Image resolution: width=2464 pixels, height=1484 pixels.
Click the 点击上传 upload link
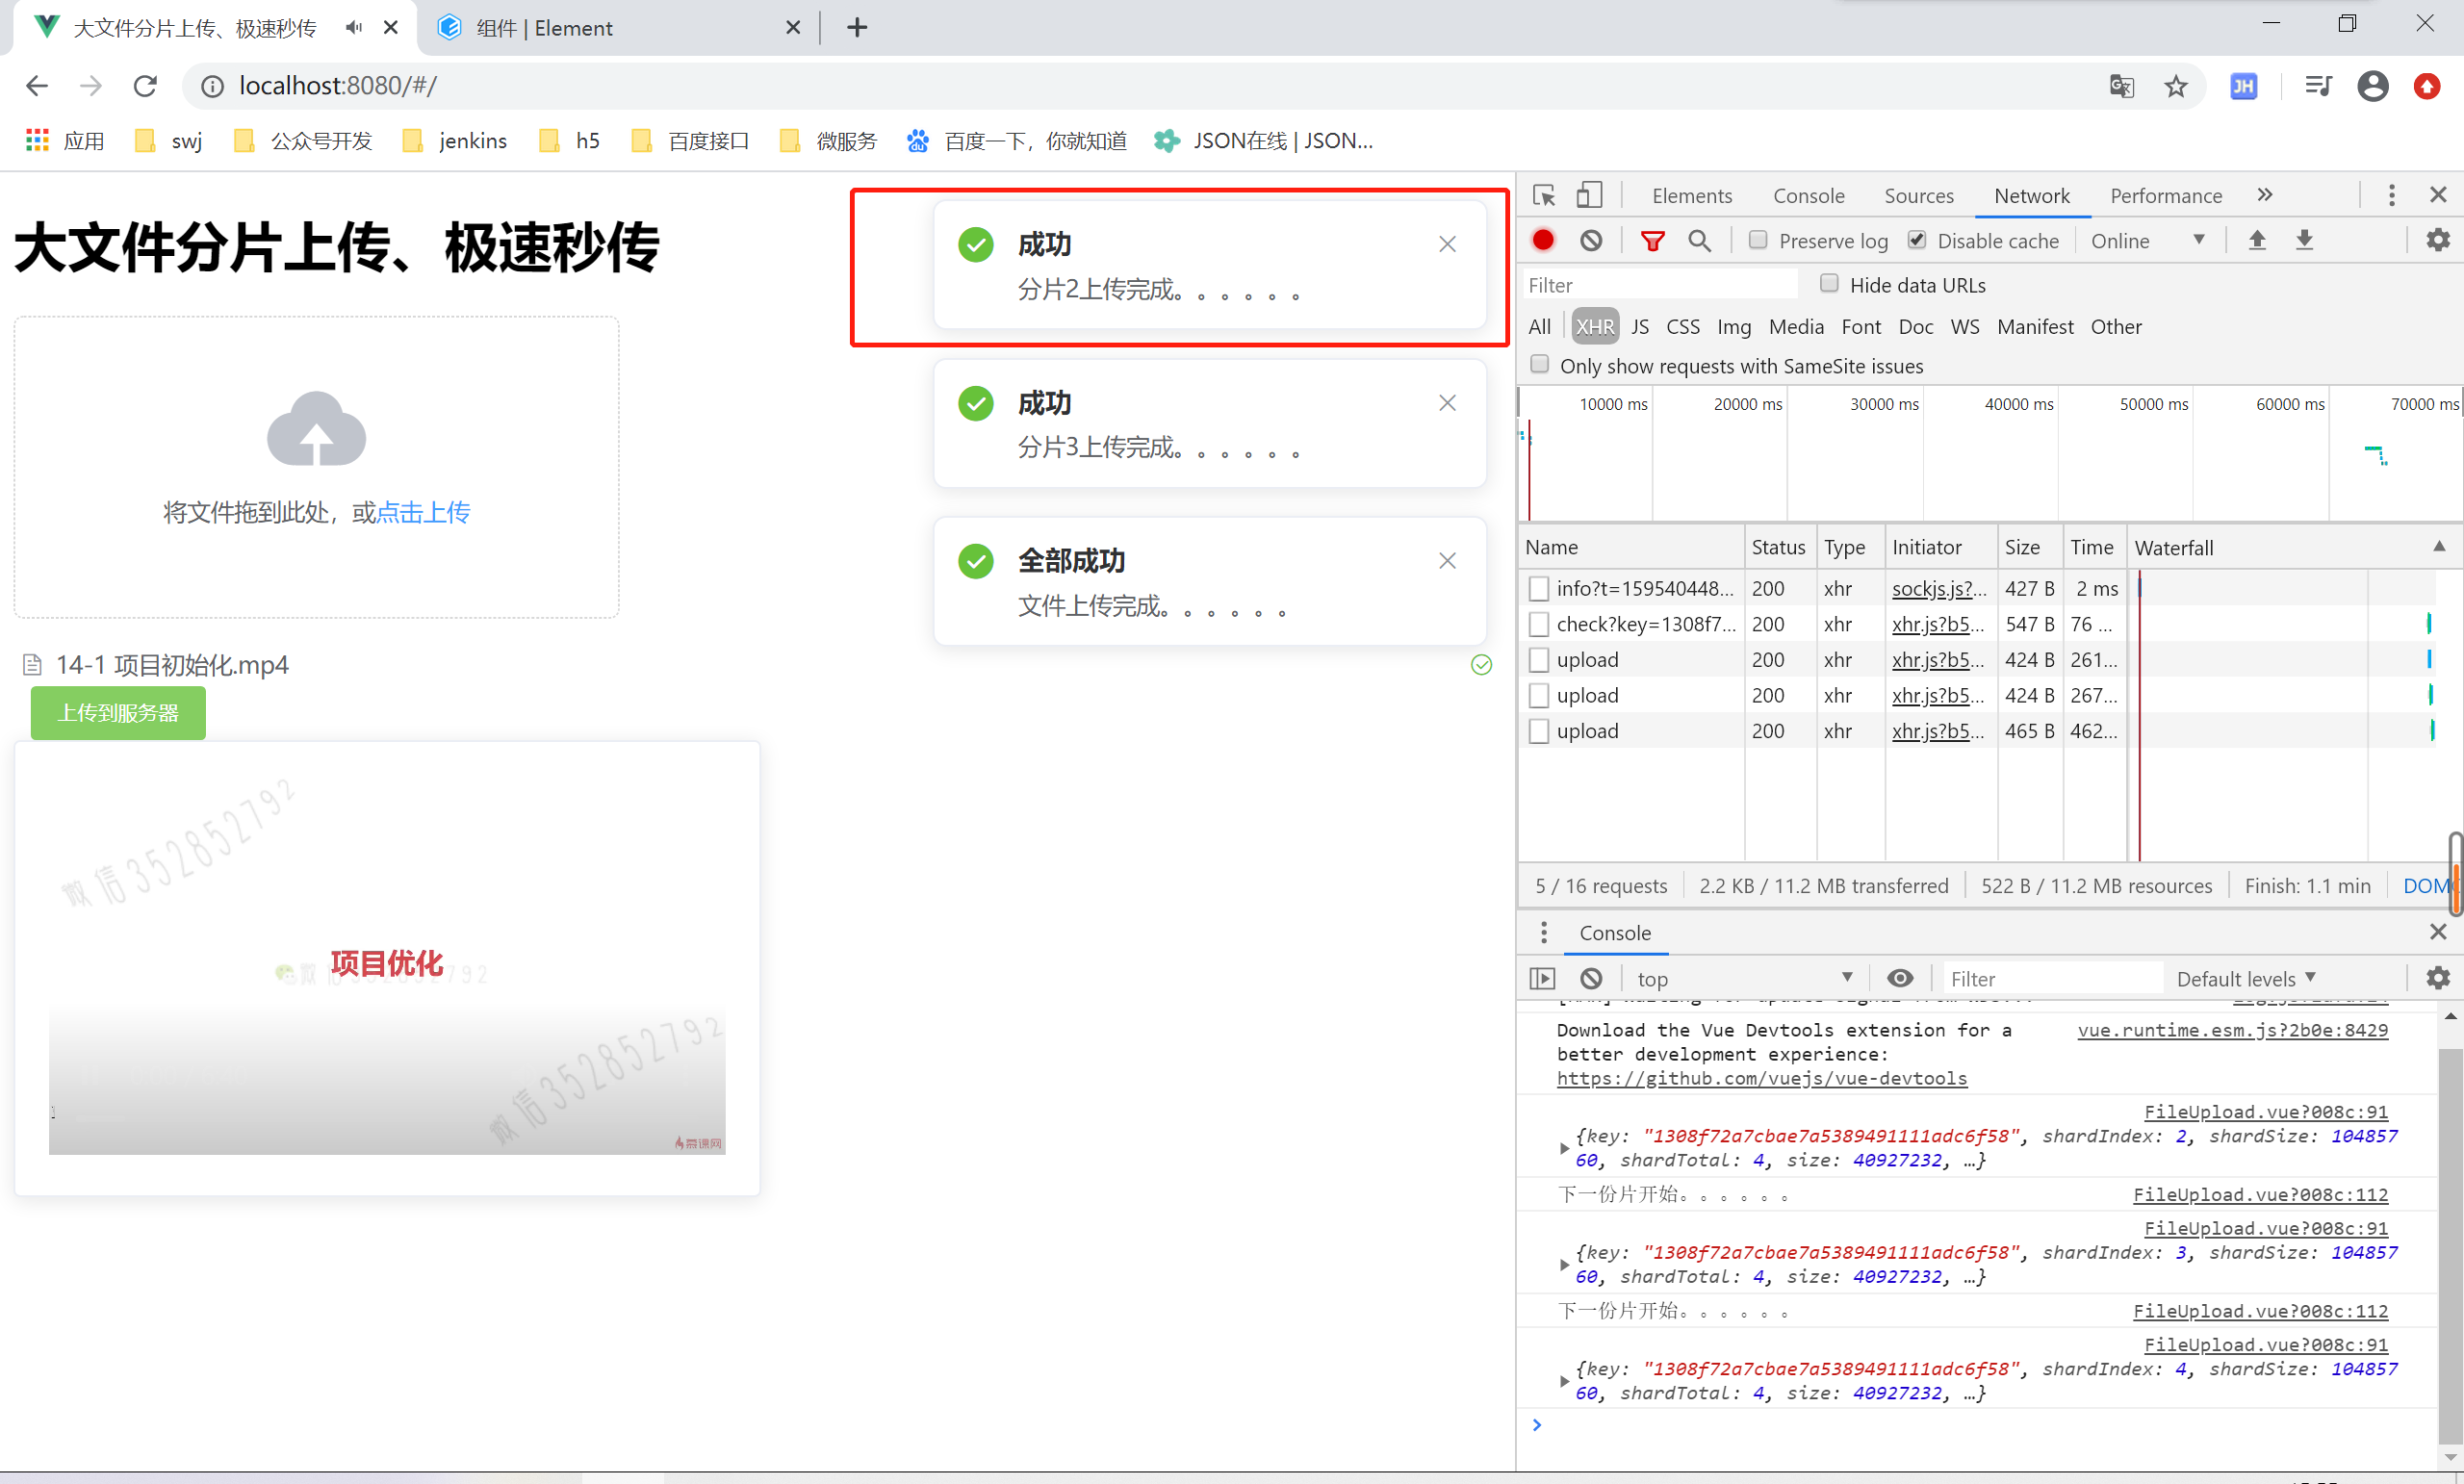pos(423,512)
